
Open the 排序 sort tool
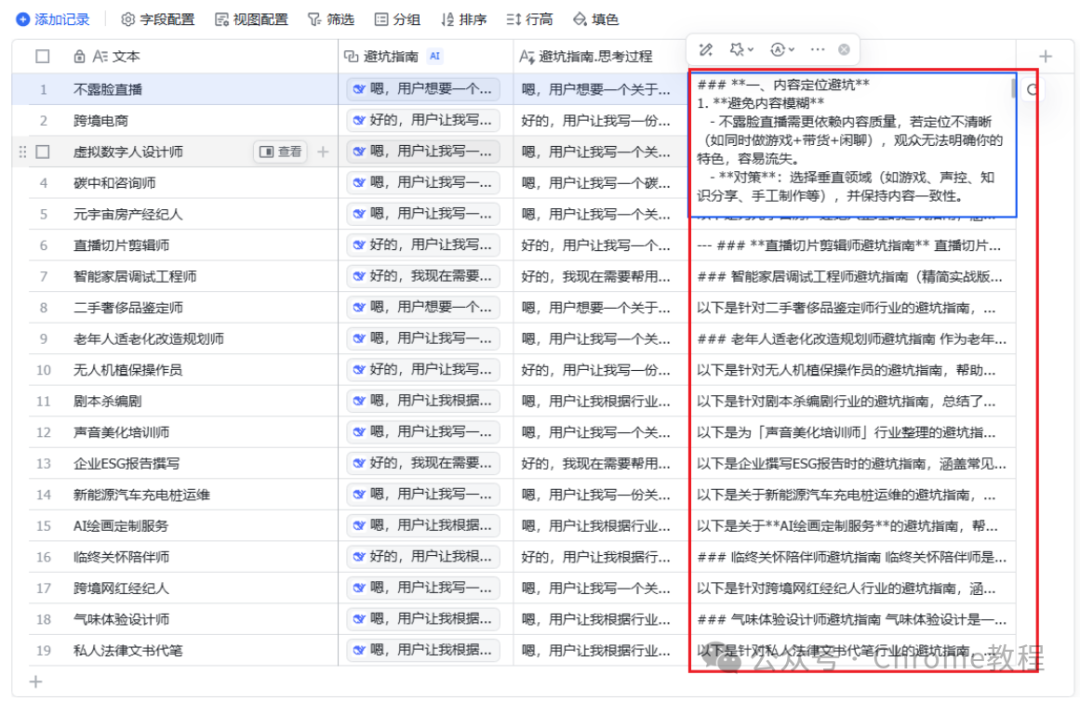[x=464, y=19]
